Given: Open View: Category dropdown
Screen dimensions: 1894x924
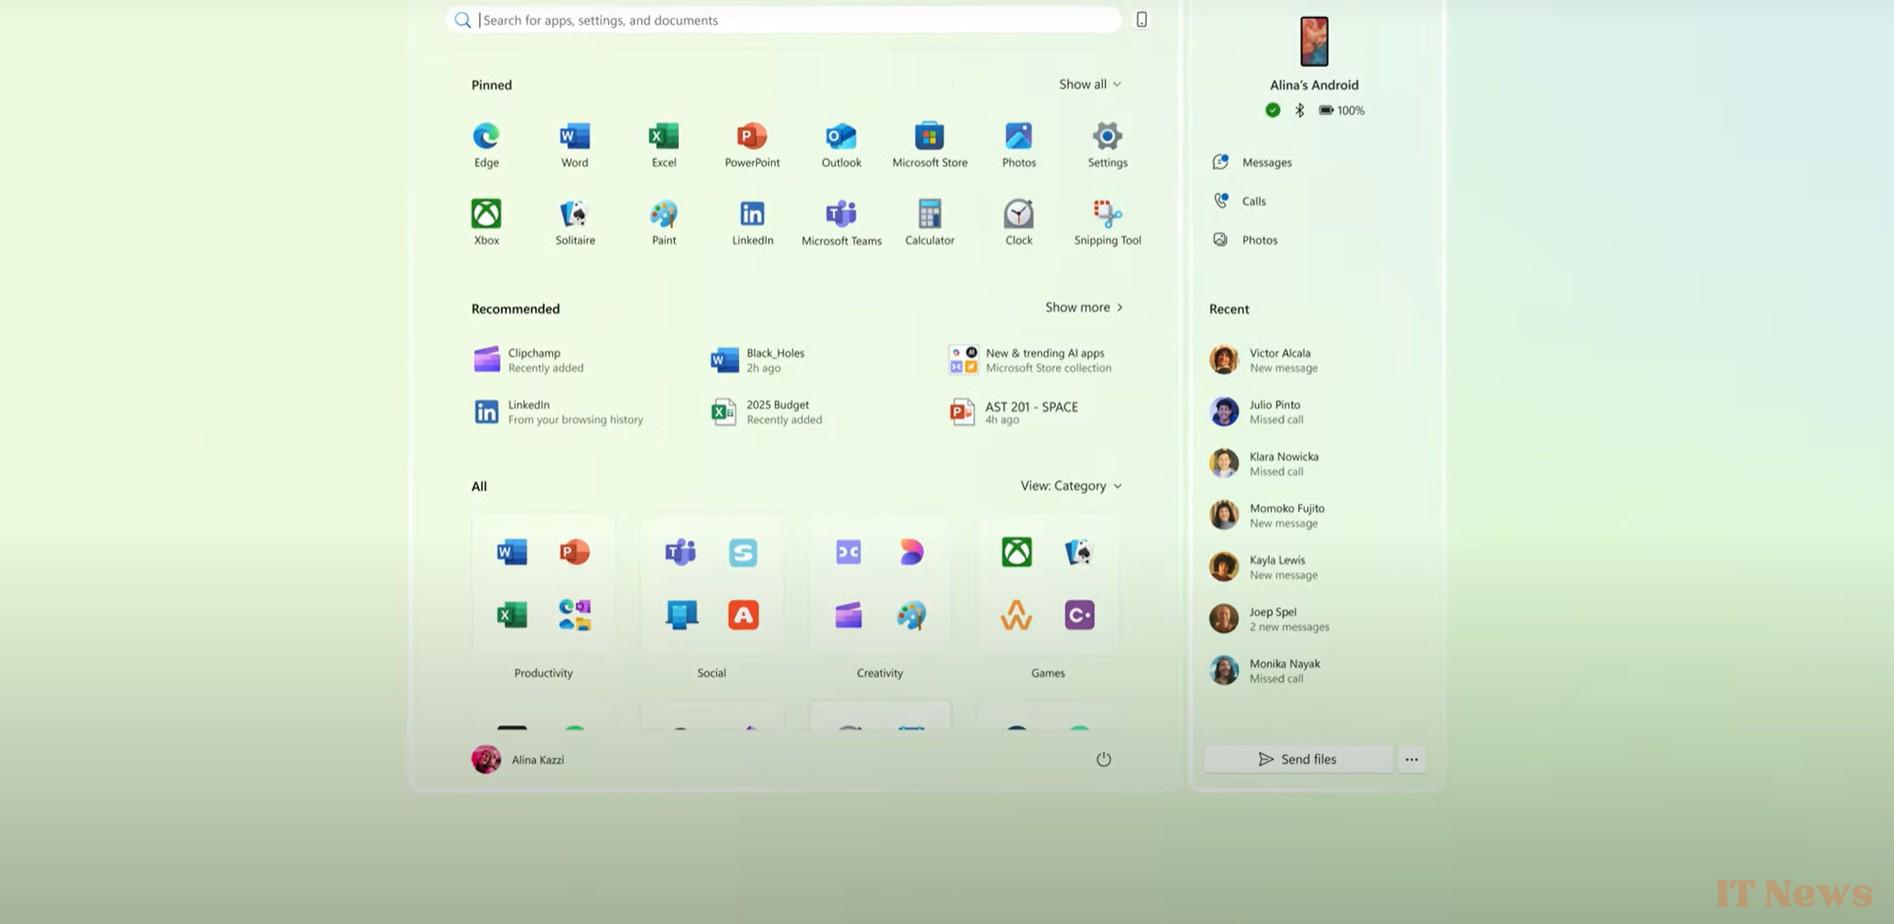Looking at the screenshot, I should (1071, 486).
